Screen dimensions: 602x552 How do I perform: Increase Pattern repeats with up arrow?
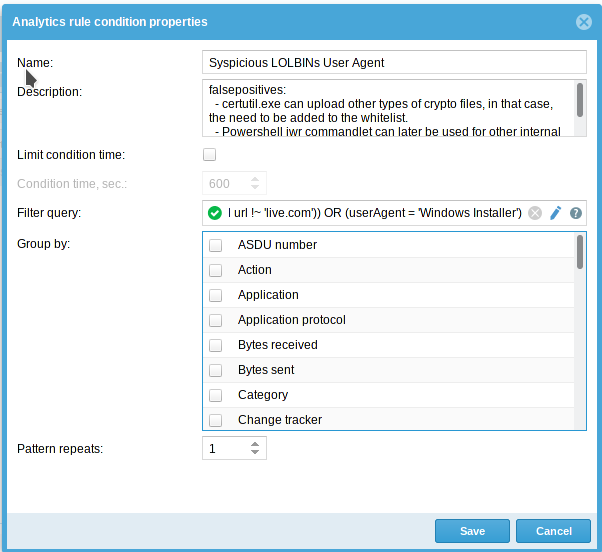click(x=255, y=444)
